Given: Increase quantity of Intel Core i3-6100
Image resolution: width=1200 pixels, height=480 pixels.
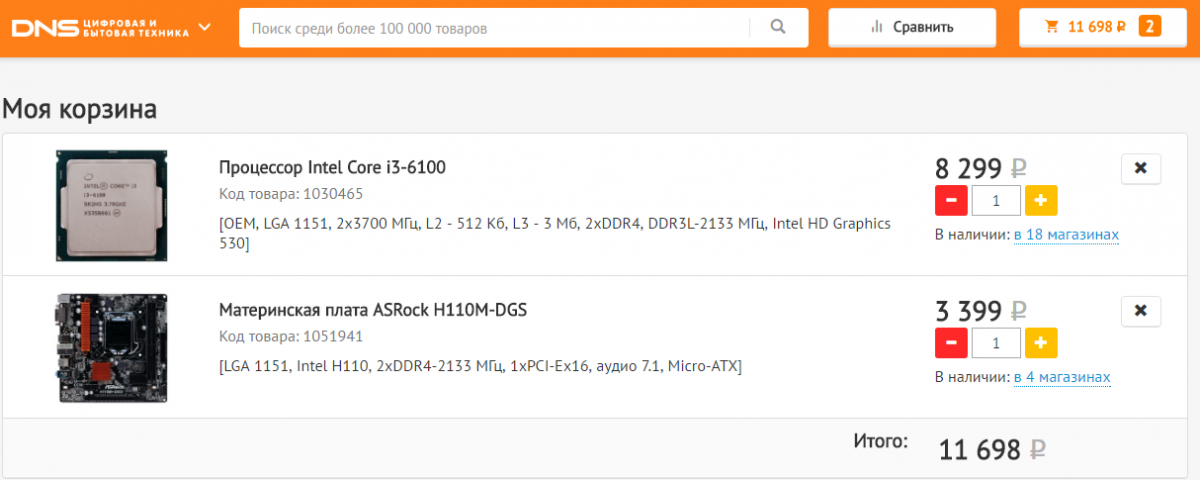Looking at the screenshot, I should pos(1041,200).
